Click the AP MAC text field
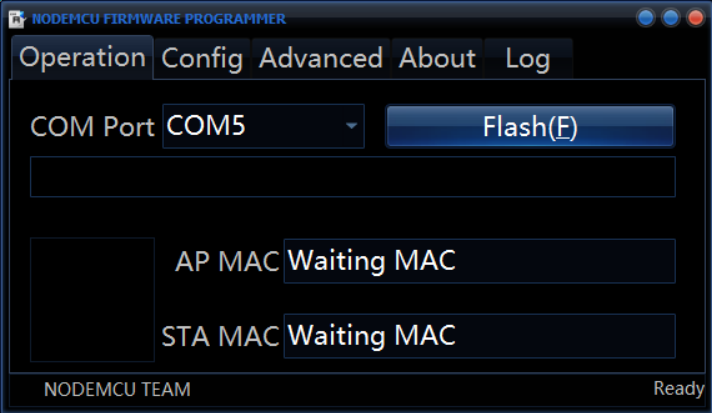The height and width of the screenshot is (413, 712). pyautogui.click(x=480, y=261)
